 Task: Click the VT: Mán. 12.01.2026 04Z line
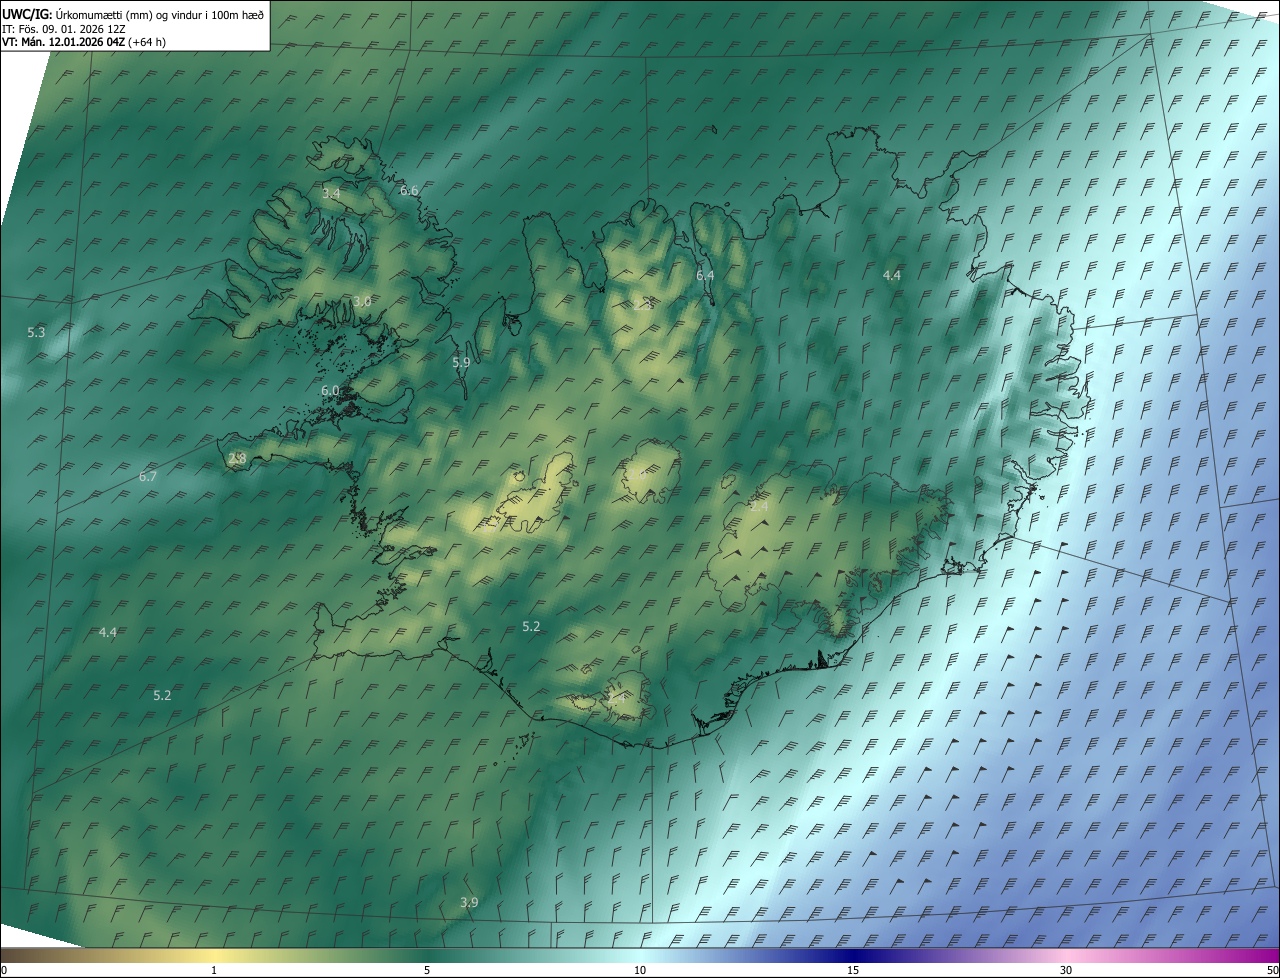(84, 42)
